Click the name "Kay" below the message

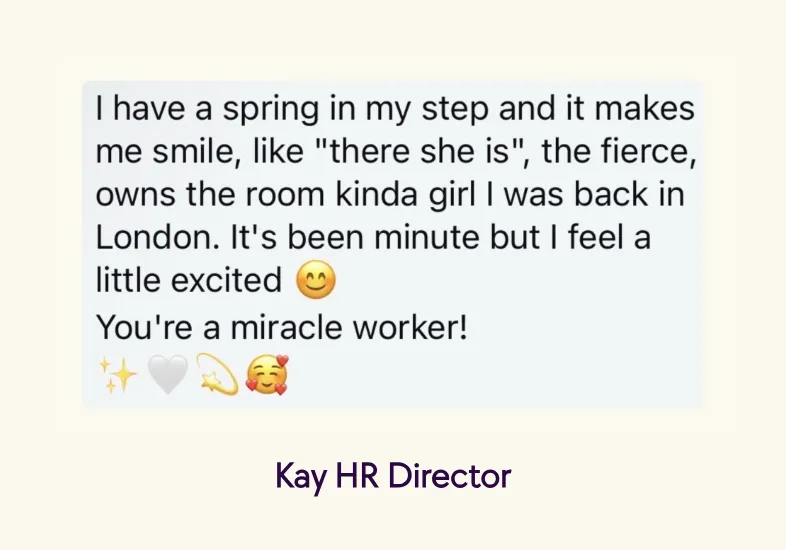(x=300, y=476)
